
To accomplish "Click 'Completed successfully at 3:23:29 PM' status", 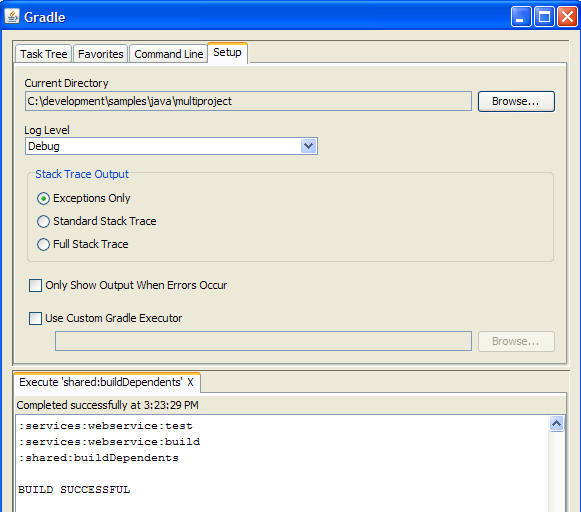I will (107, 405).
